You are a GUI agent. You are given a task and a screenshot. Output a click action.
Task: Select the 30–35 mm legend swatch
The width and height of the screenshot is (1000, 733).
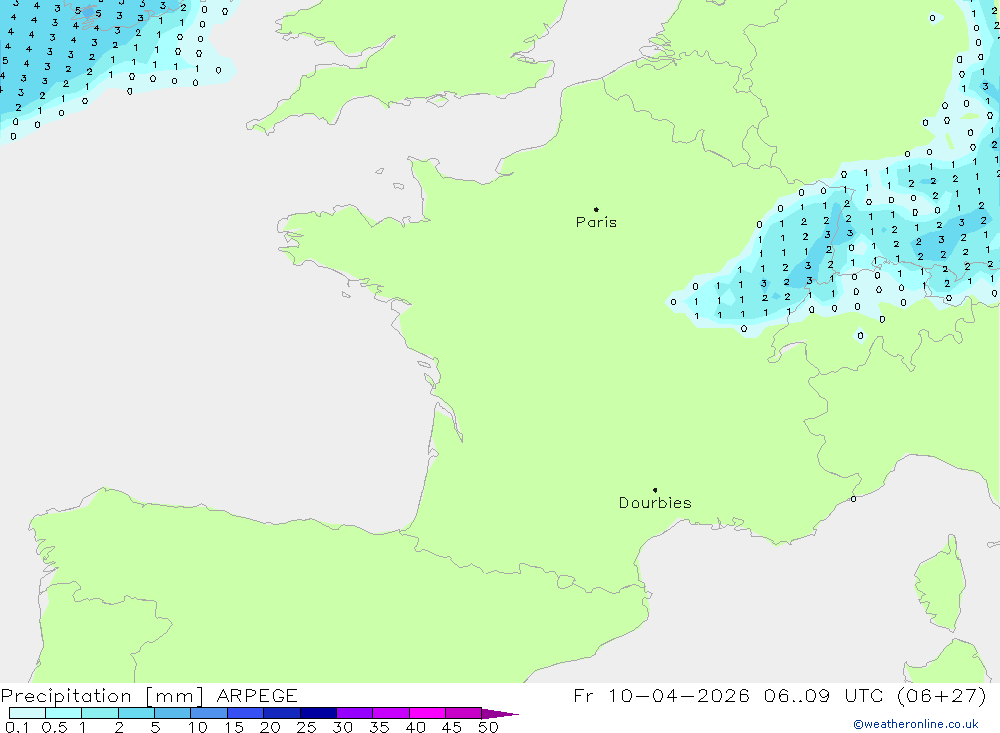(354, 713)
